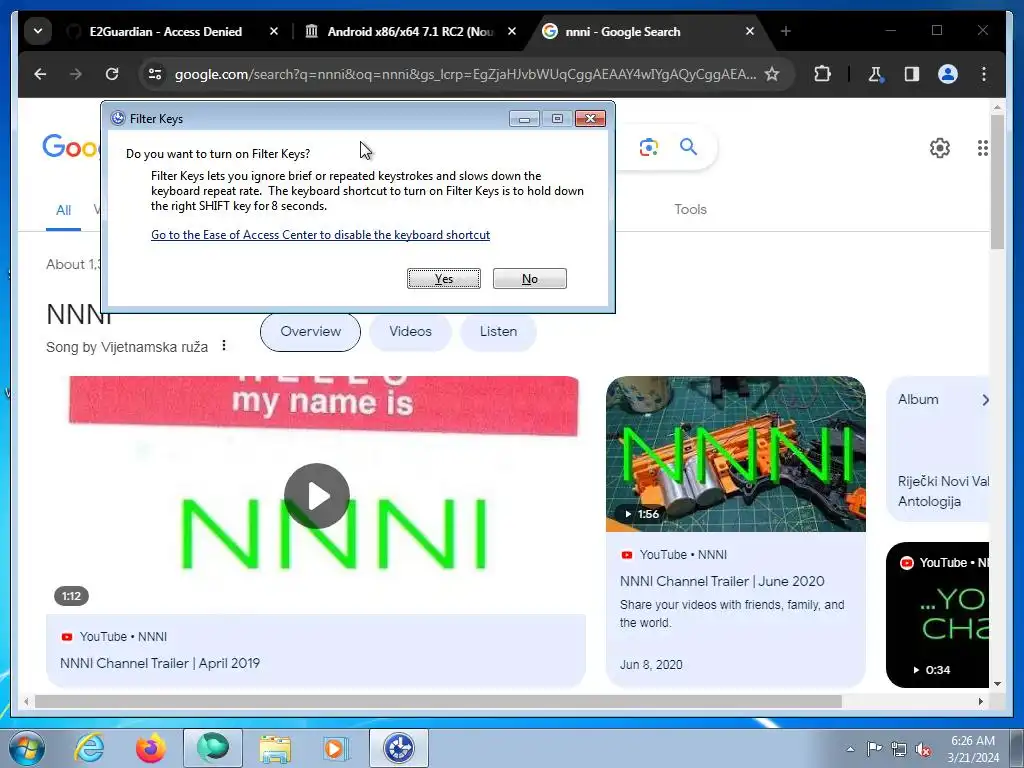The width and height of the screenshot is (1024, 768).
Task: Open Action Center flag icon
Action: pyautogui.click(x=874, y=749)
